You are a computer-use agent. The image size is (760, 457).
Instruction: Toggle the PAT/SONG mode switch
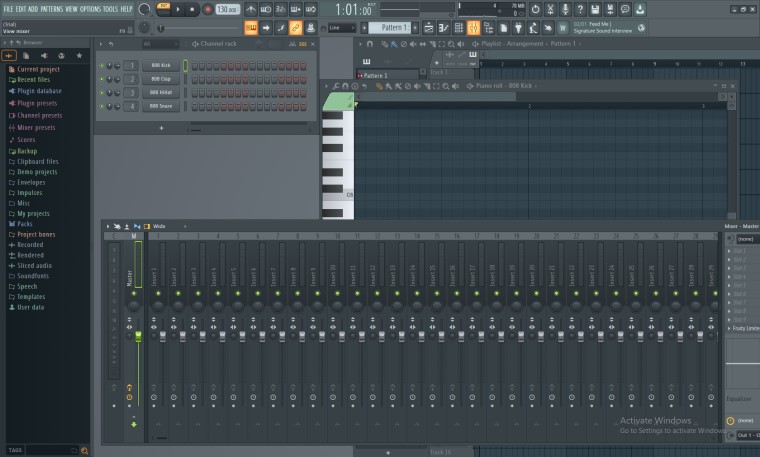[163, 9]
